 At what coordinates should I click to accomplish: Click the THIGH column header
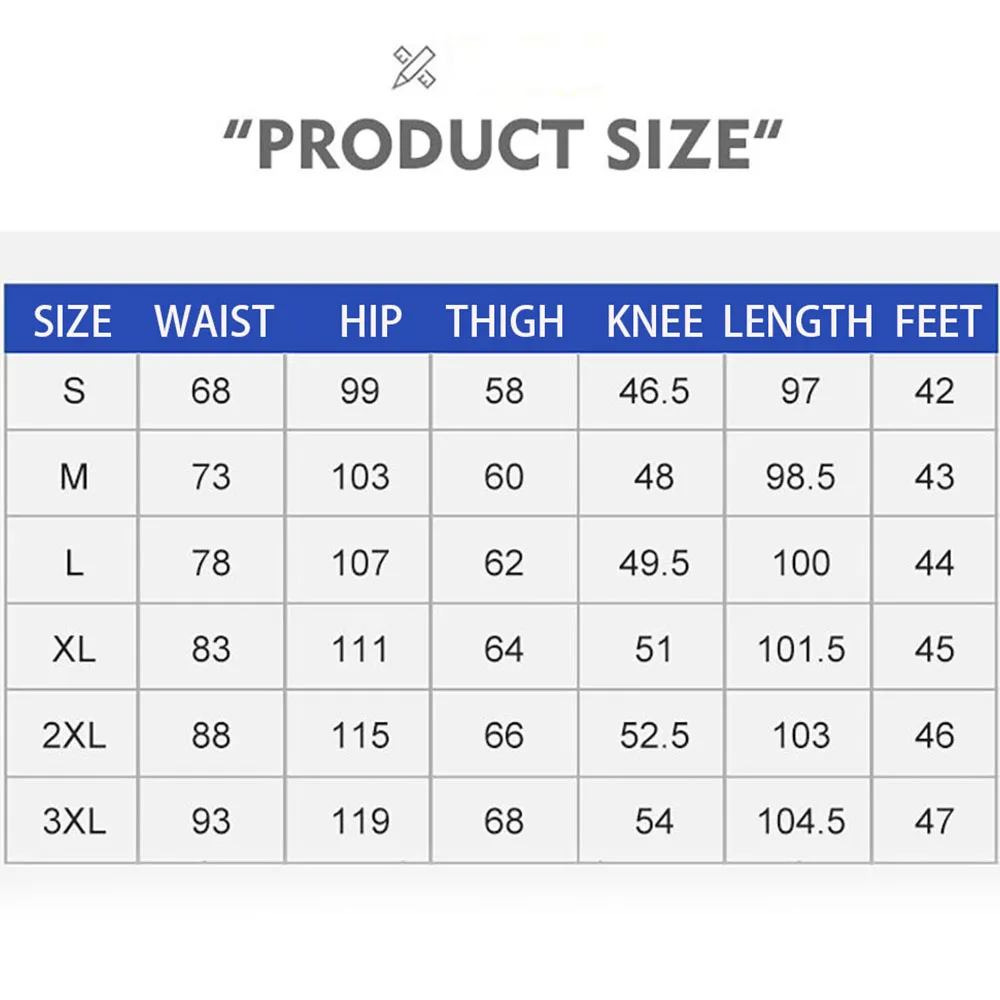pyautogui.click(x=505, y=322)
